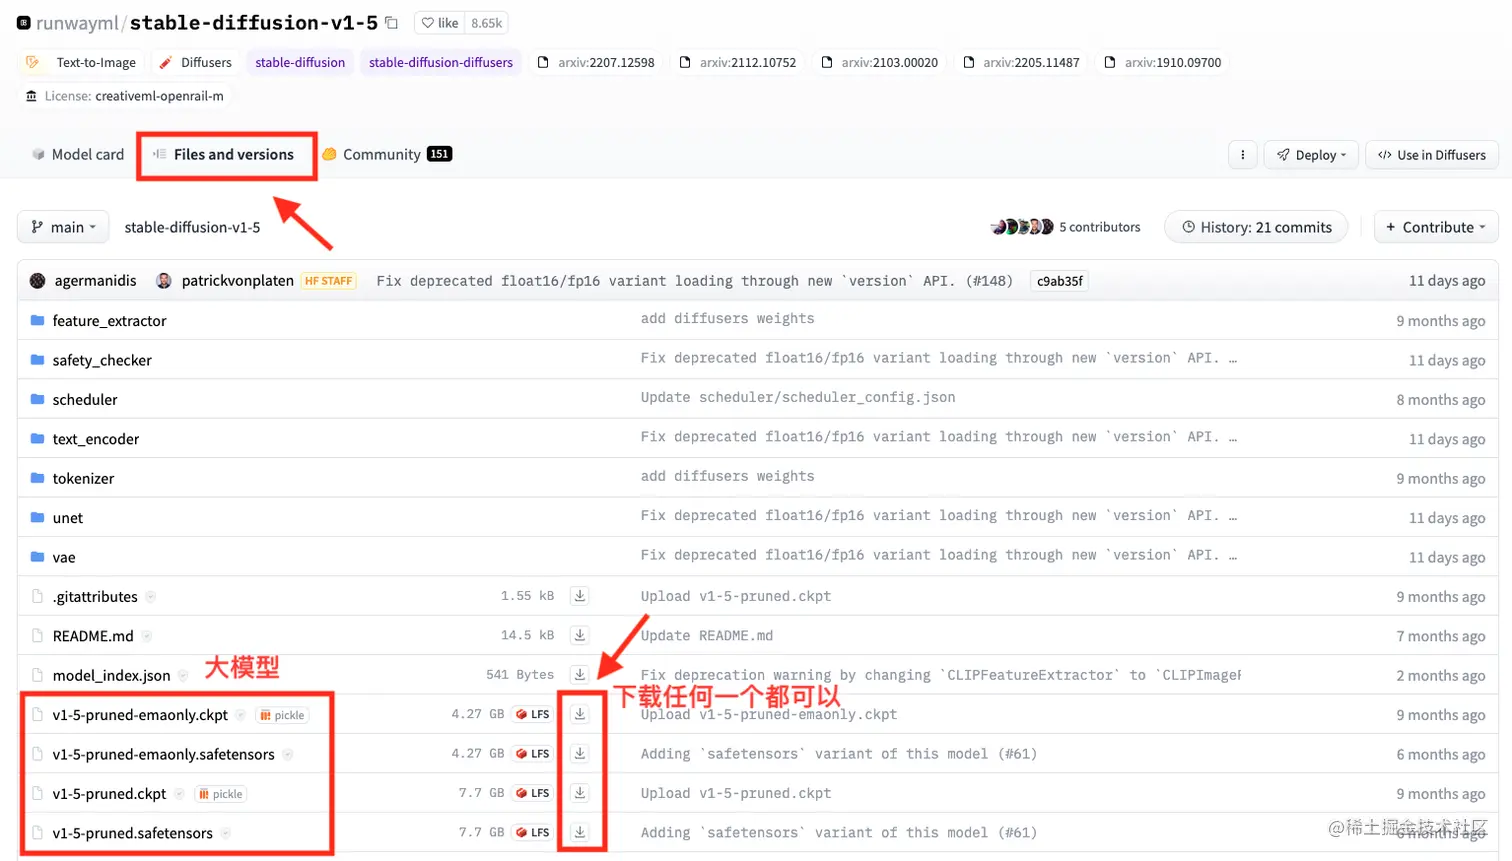
Task: Download .gitattributes with download icon
Action: [x=579, y=596]
